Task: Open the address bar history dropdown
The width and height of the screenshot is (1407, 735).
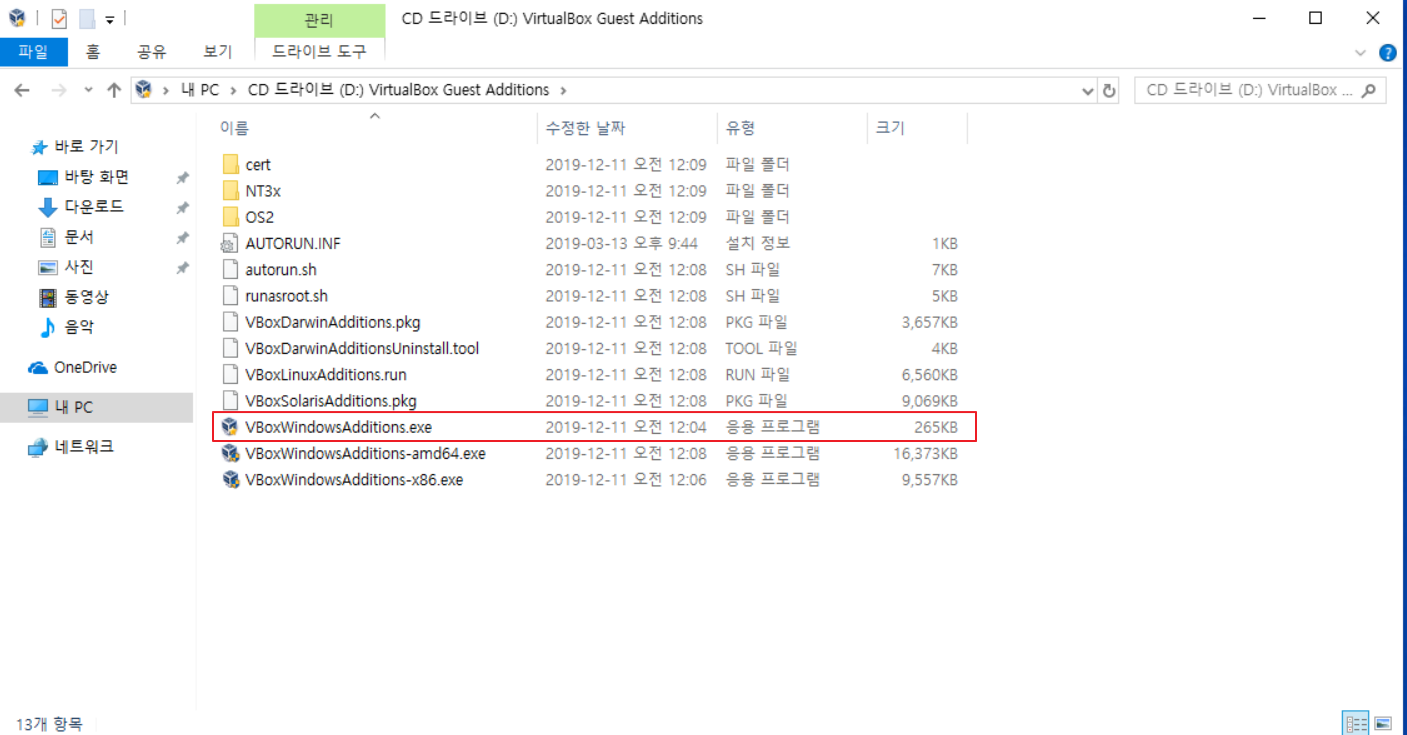Action: click(x=1088, y=90)
